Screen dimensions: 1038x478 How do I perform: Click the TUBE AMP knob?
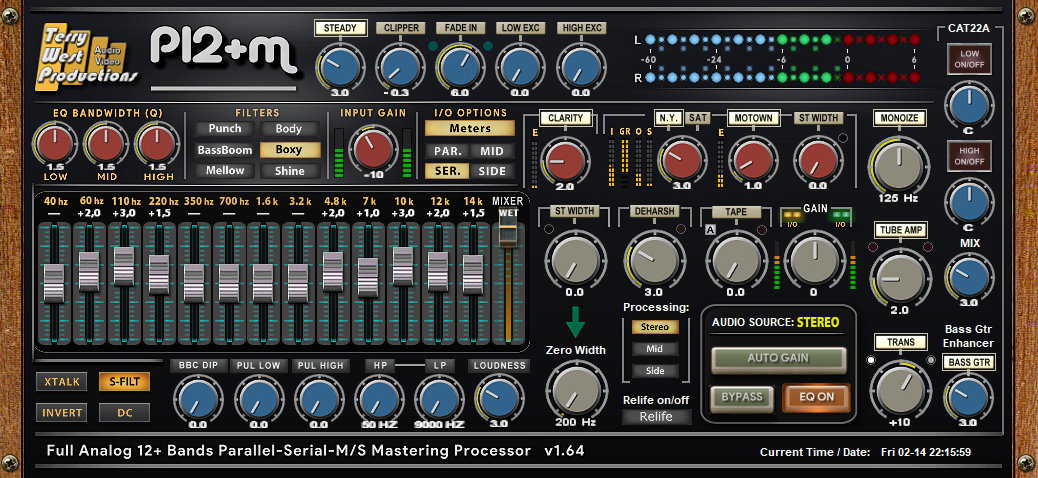coord(900,279)
